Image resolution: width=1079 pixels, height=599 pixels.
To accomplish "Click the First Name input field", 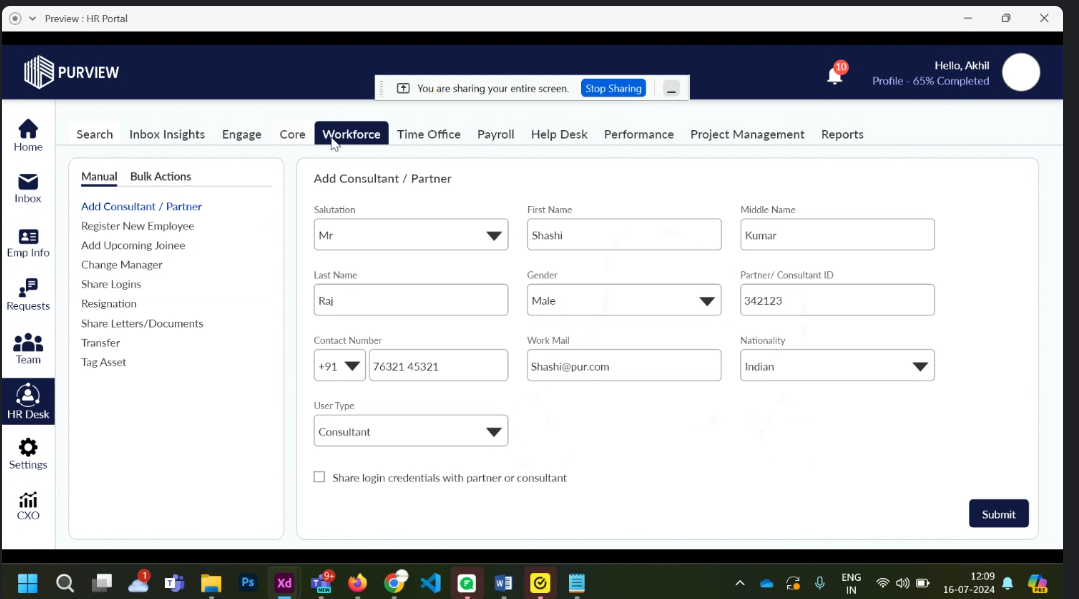I will (624, 235).
